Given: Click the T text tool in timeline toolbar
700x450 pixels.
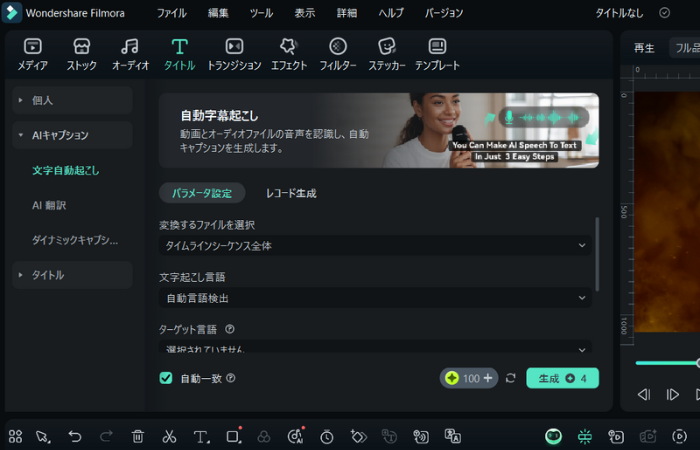Looking at the screenshot, I should click(x=201, y=436).
